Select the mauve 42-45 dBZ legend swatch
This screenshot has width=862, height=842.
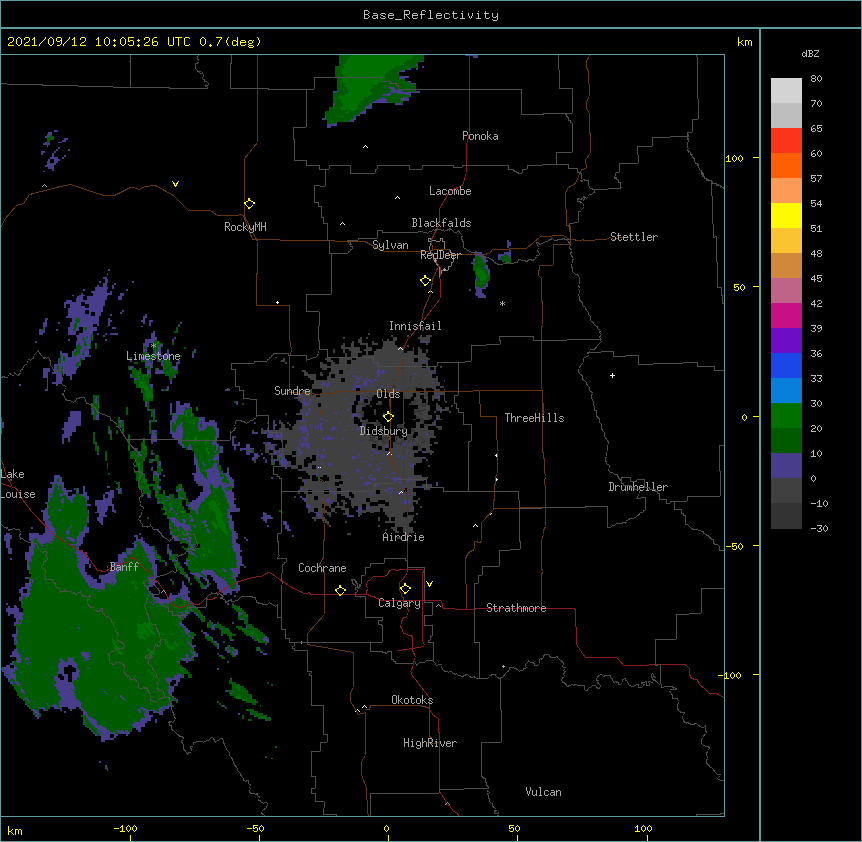pos(786,291)
